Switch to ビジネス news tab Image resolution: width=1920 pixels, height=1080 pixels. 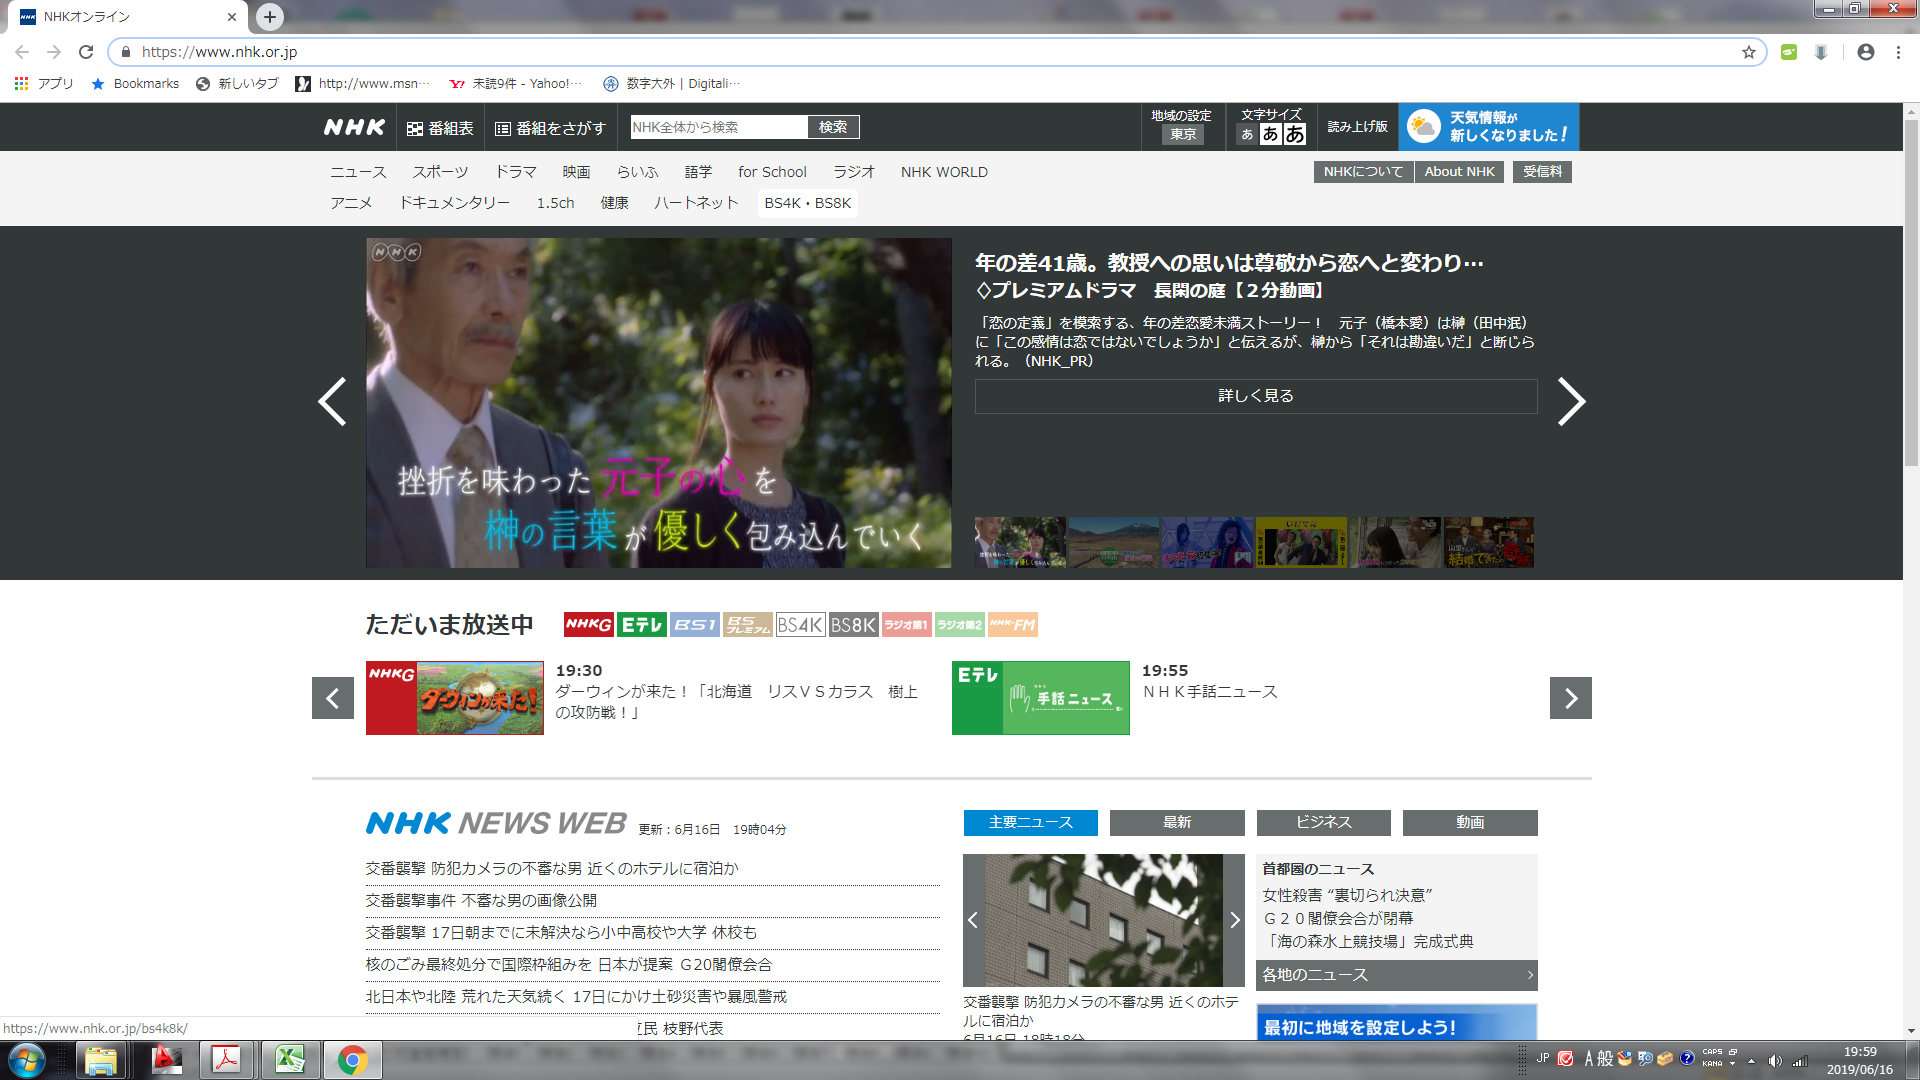pos(1324,822)
